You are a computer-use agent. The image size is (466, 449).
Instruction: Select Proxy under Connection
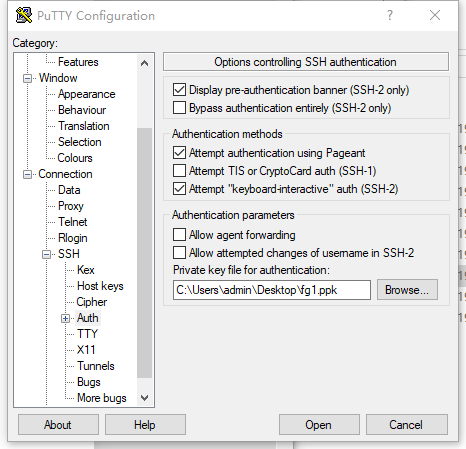[x=71, y=206]
